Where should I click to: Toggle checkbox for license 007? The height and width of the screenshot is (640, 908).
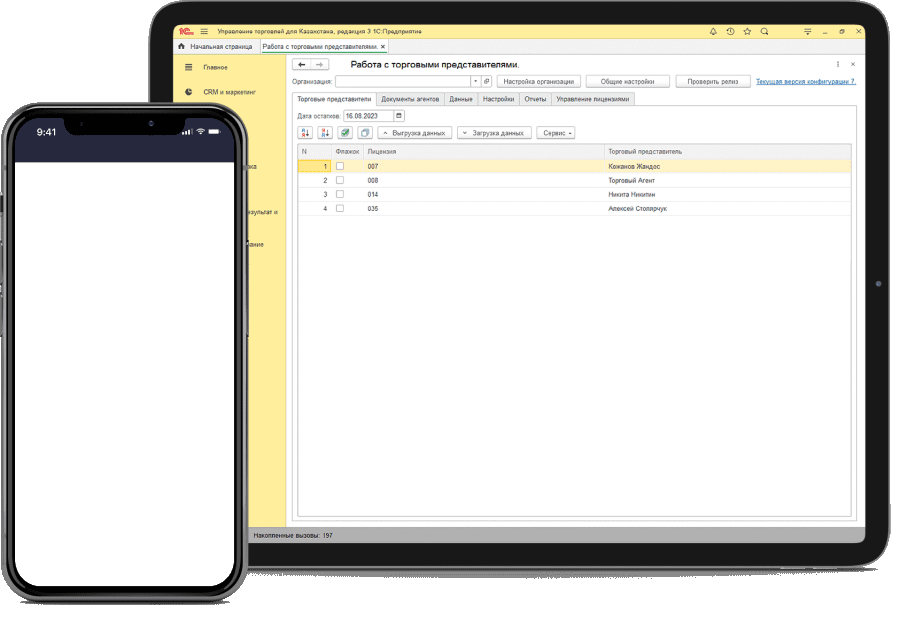tap(340, 166)
